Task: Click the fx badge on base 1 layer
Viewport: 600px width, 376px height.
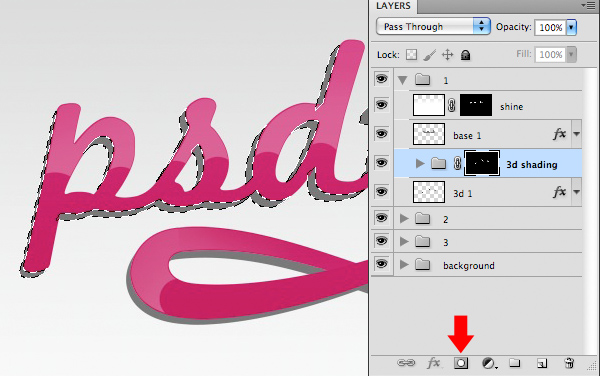Action: [559, 134]
